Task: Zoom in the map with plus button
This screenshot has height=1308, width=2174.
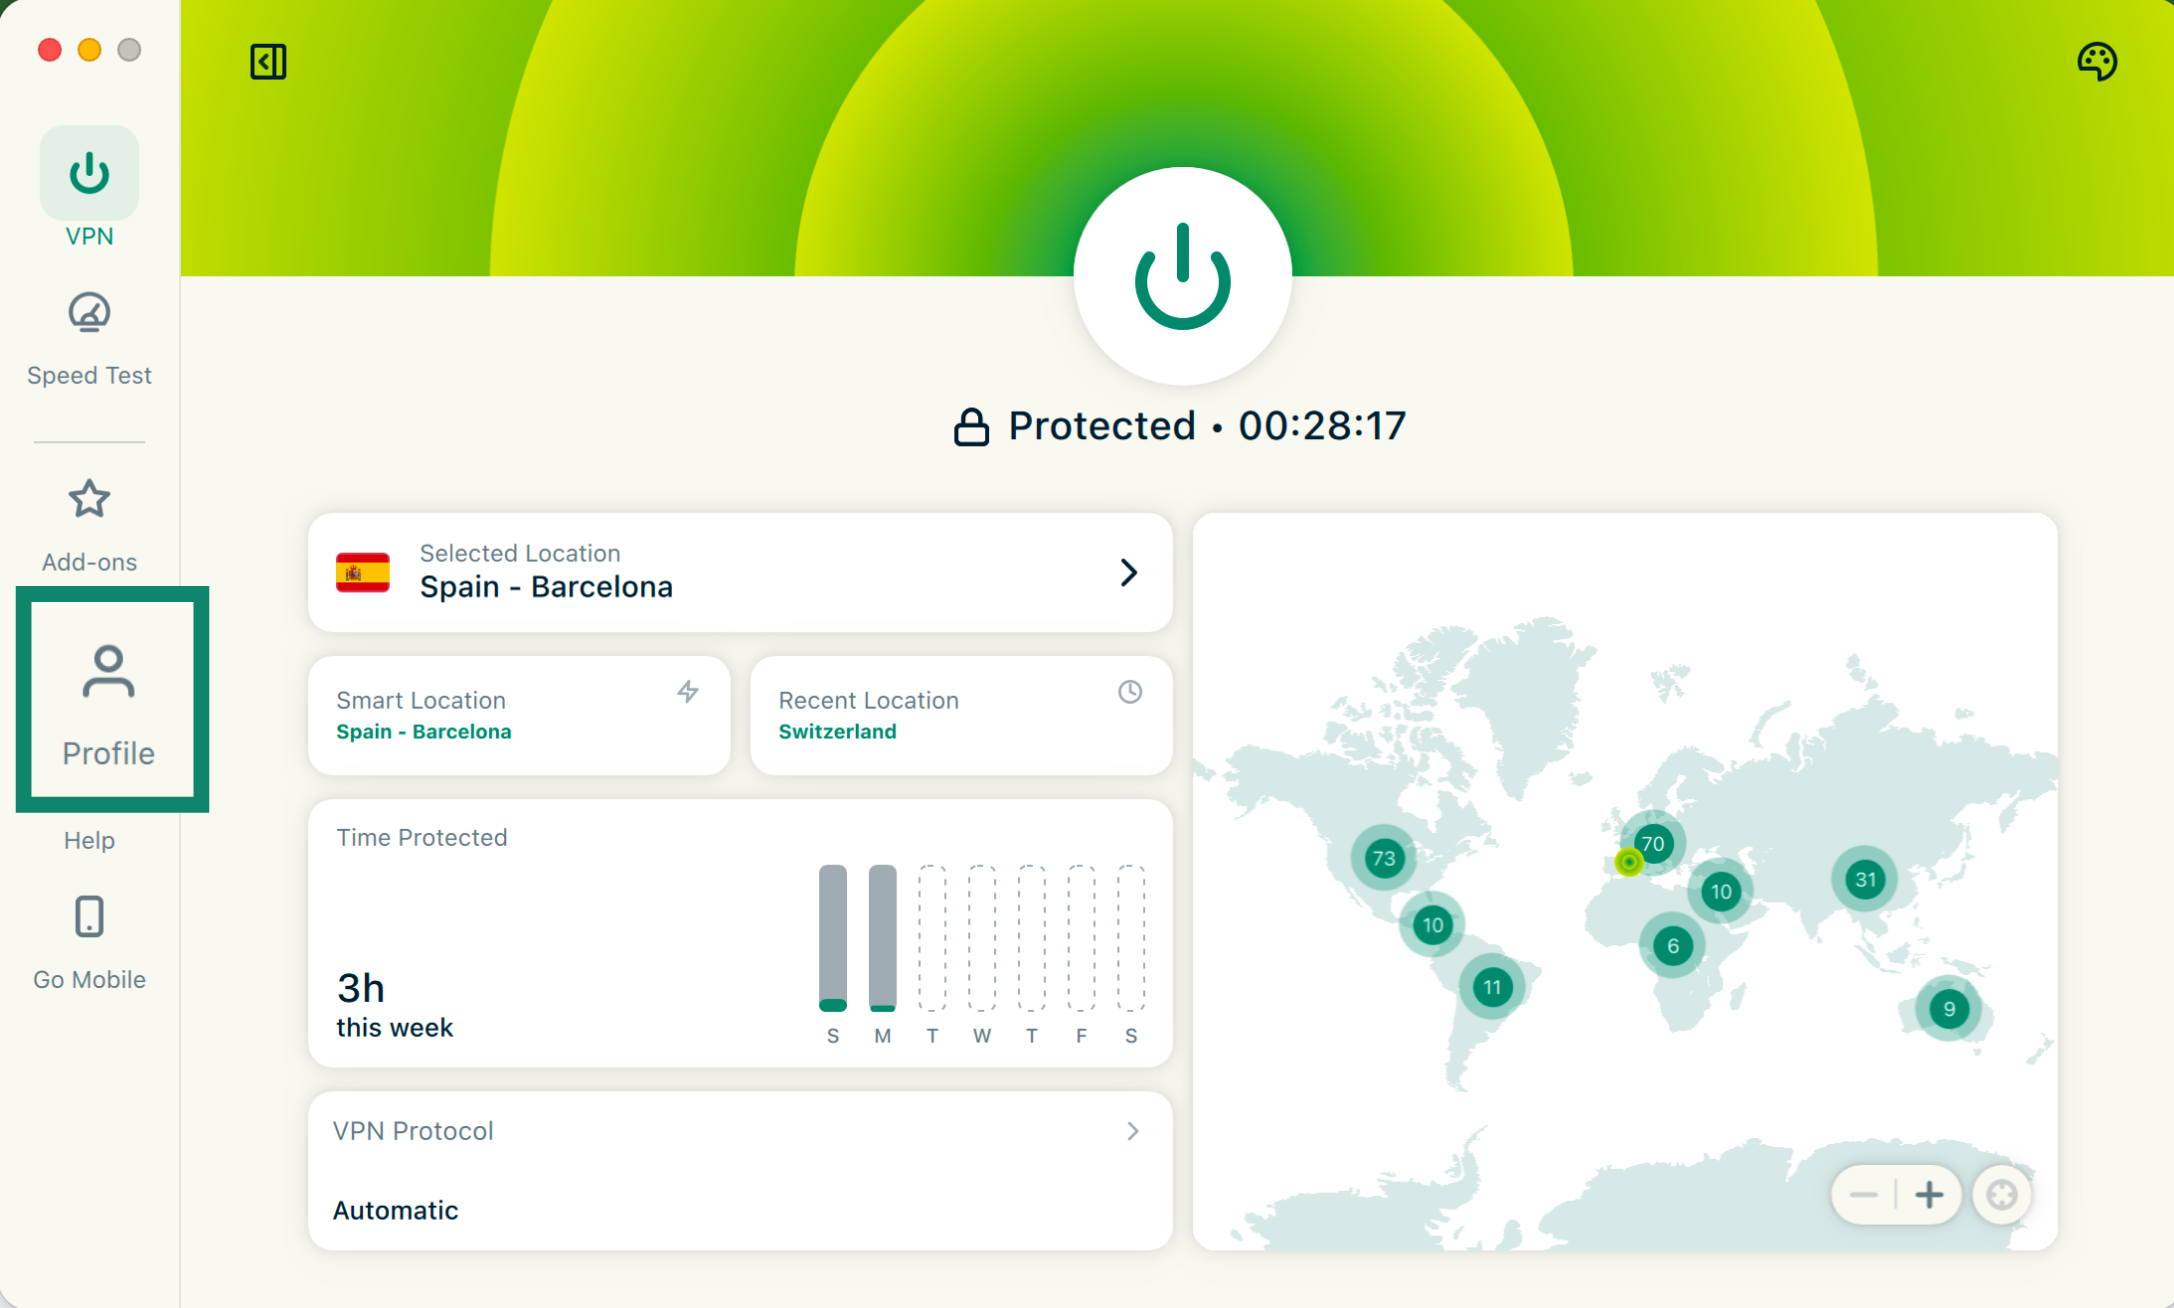Action: coord(1929,1194)
